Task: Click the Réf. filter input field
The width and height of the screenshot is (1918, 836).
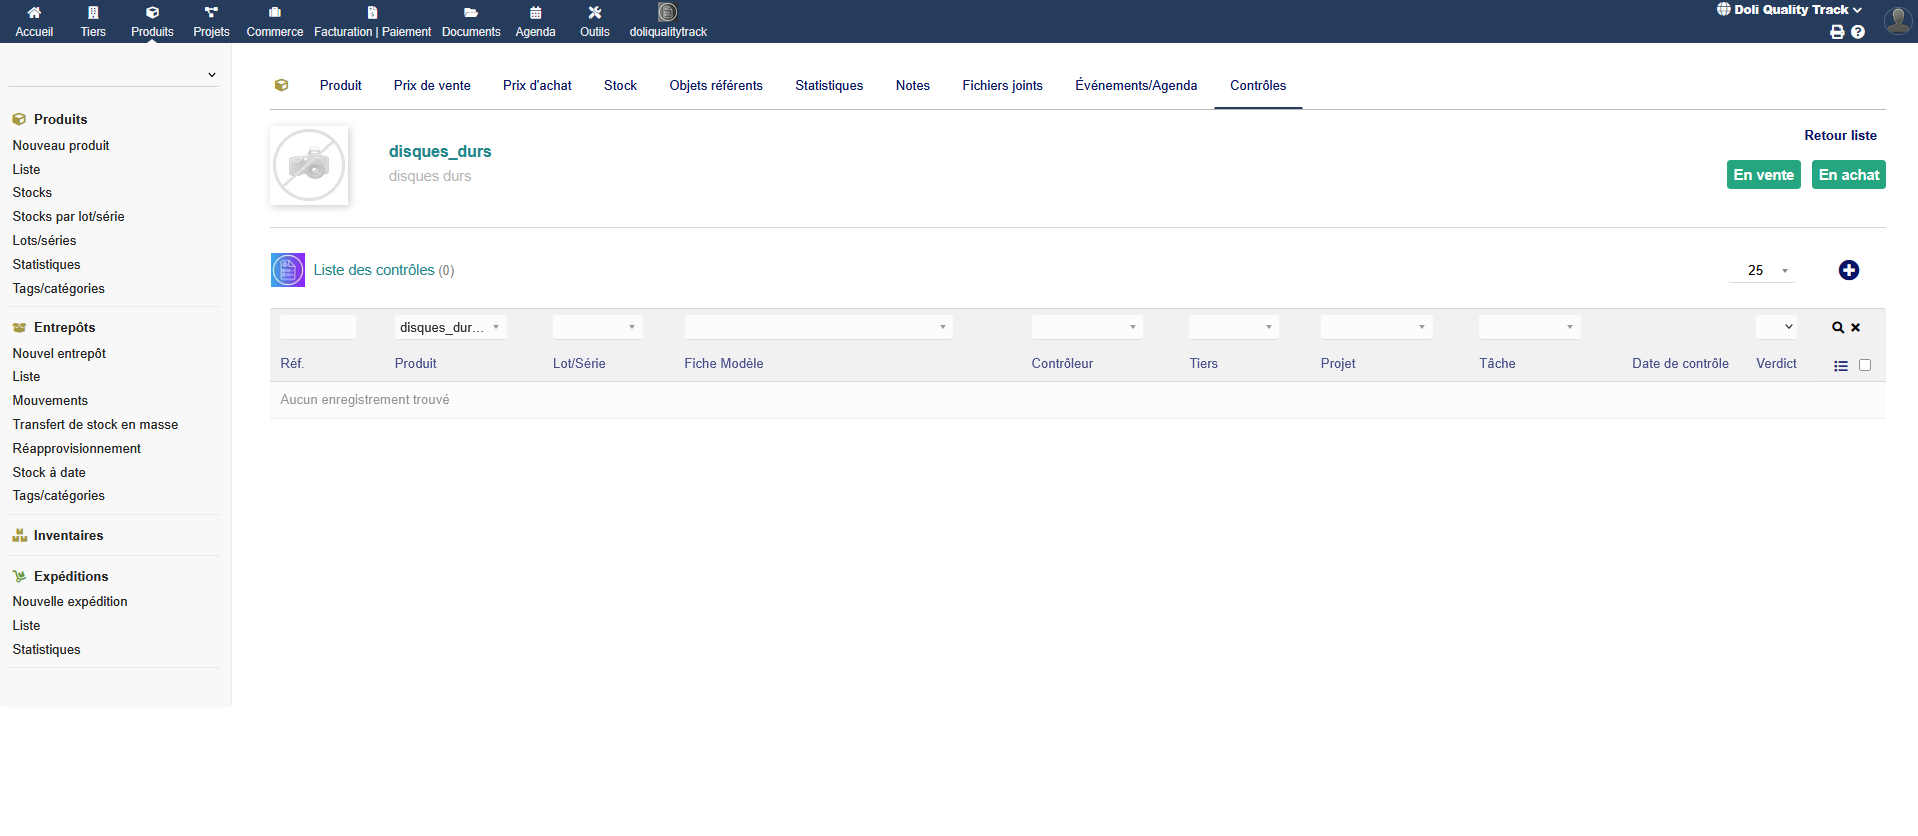Action: pyautogui.click(x=317, y=327)
